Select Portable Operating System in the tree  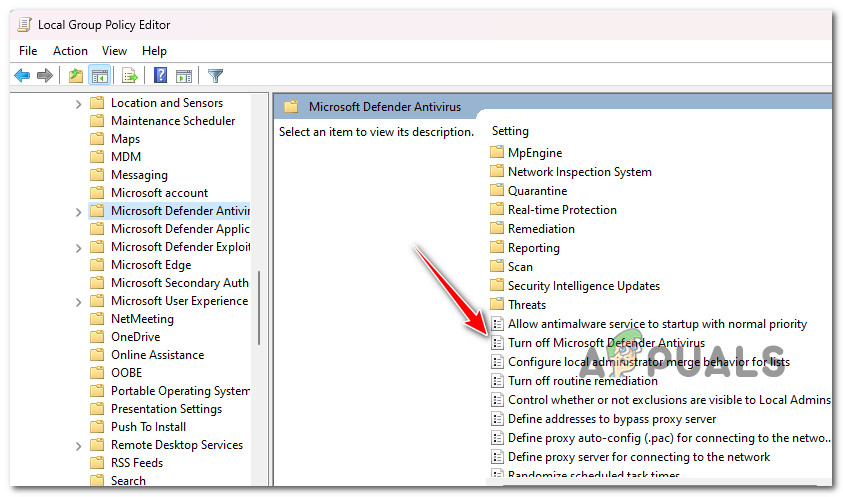click(180, 390)
